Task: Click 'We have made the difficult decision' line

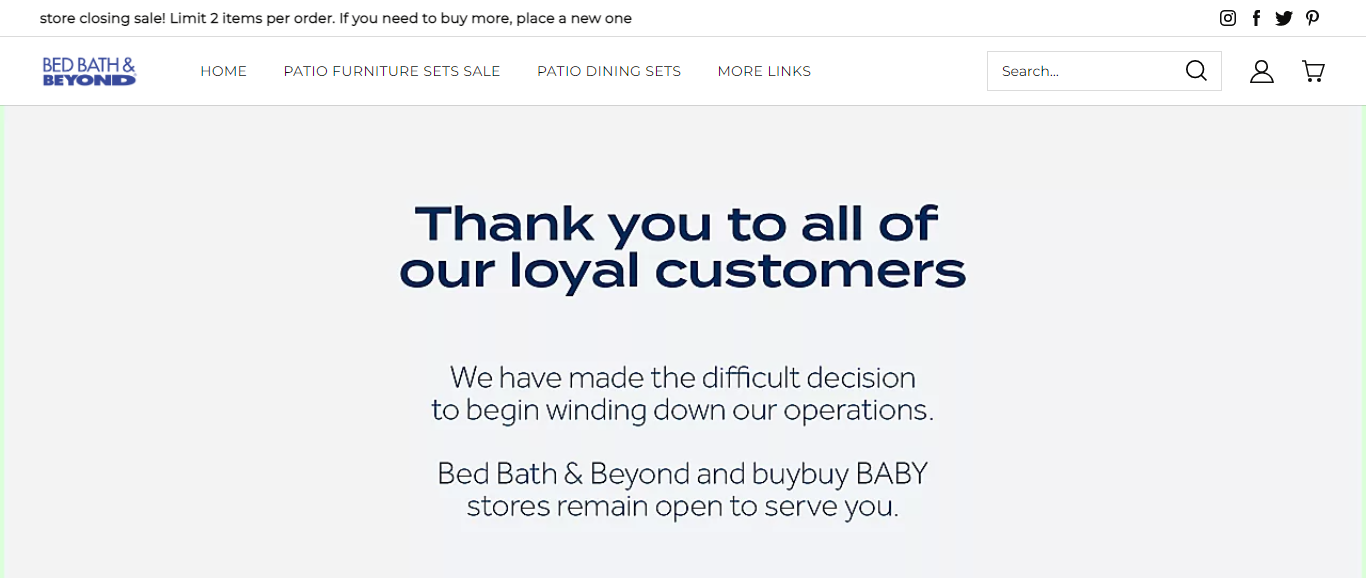Action: (x=683, y=378)
